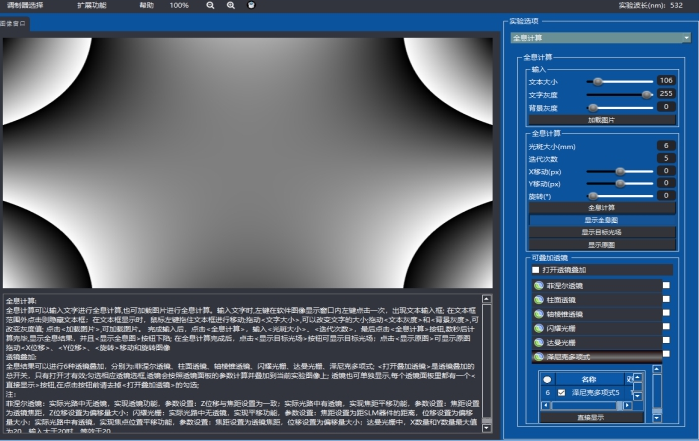Click the zoom out magnifier icon

(x=211, y=6)
